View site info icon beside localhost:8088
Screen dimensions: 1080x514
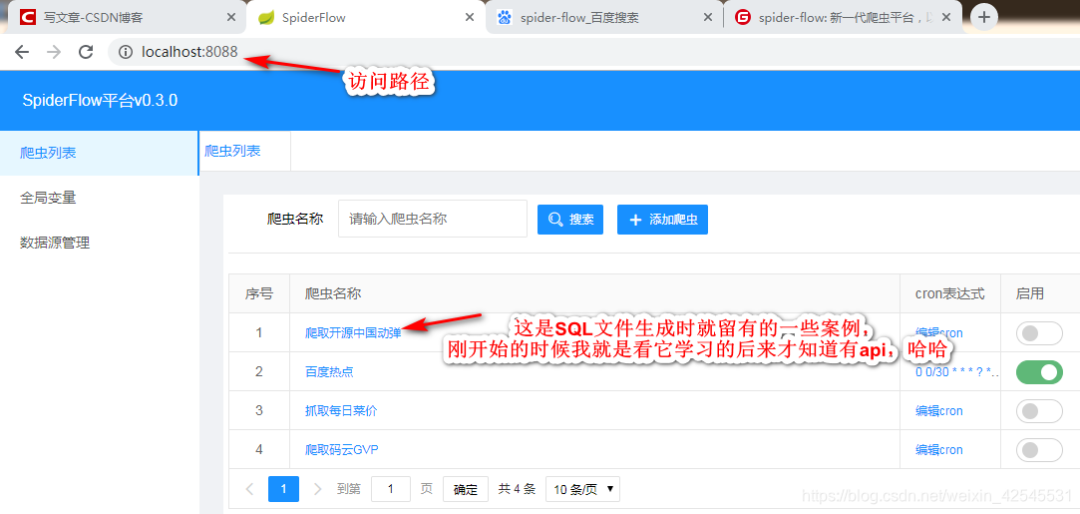pyautogui.click(x=125, y=52)
